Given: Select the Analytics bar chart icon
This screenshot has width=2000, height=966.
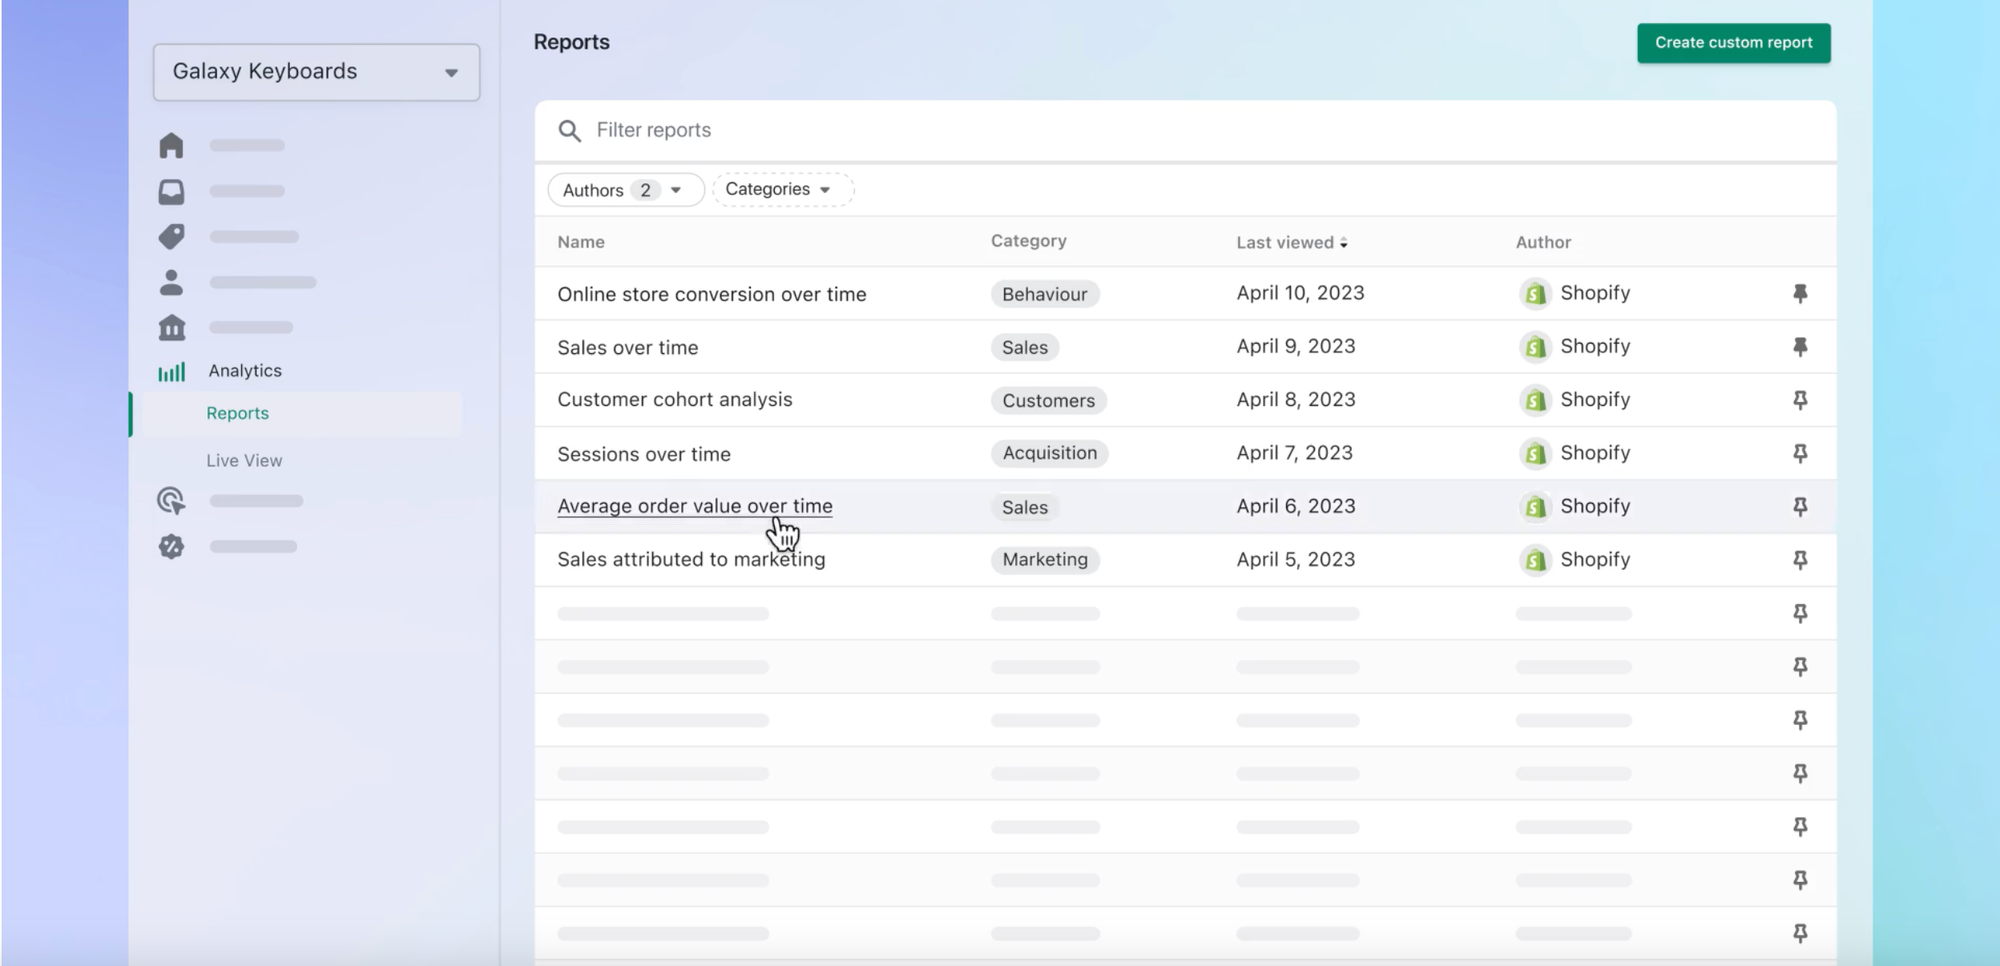Looking at the screenshot, I should tap(171, 370).
